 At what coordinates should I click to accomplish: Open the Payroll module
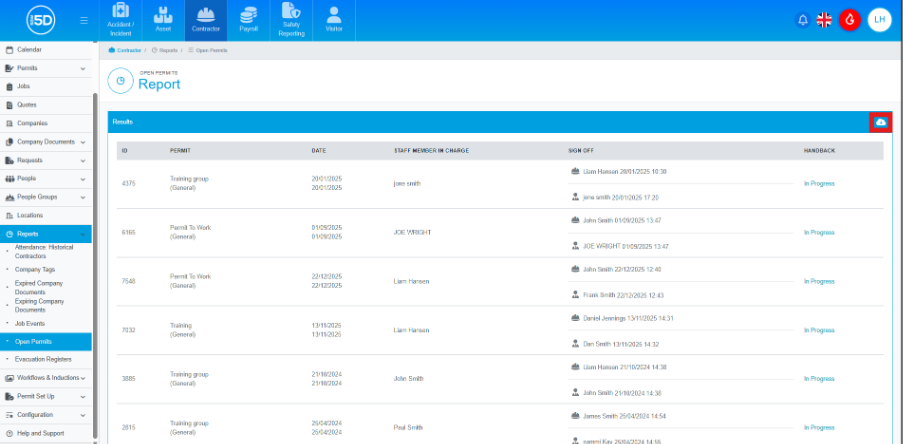point(248,20)
